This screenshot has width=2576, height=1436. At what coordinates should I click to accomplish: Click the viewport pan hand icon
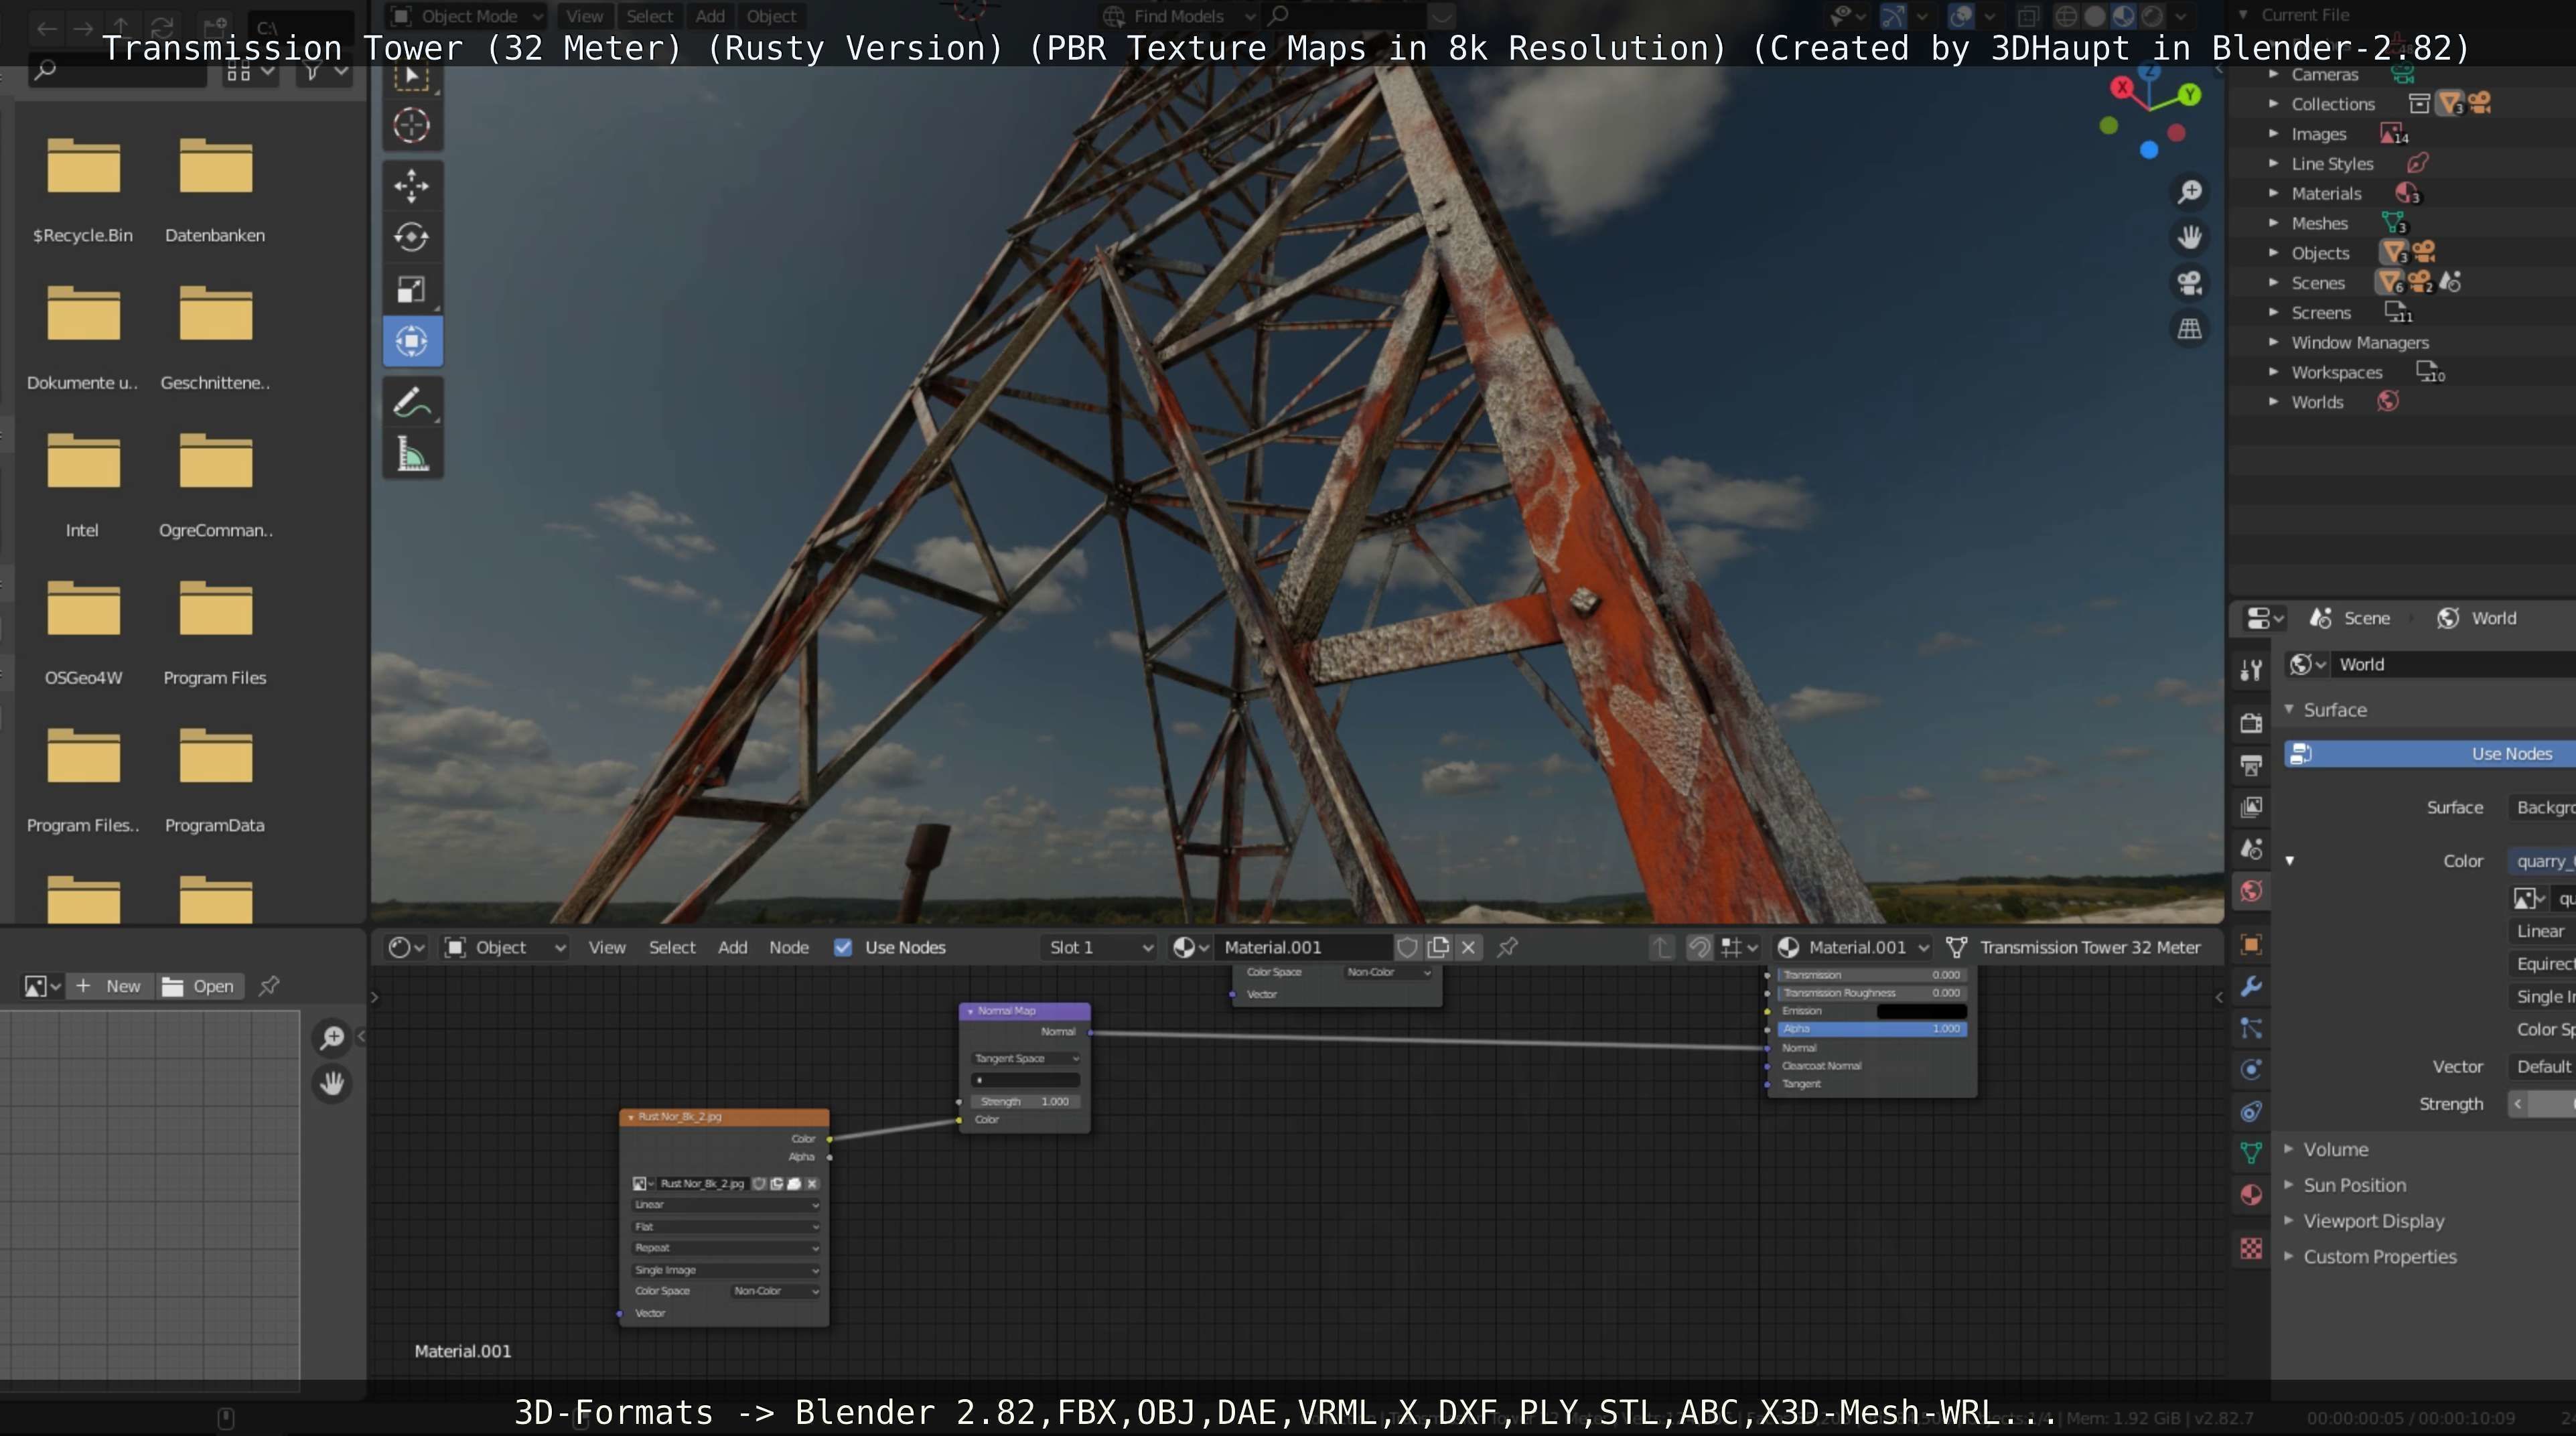(x=2189, y=237)
